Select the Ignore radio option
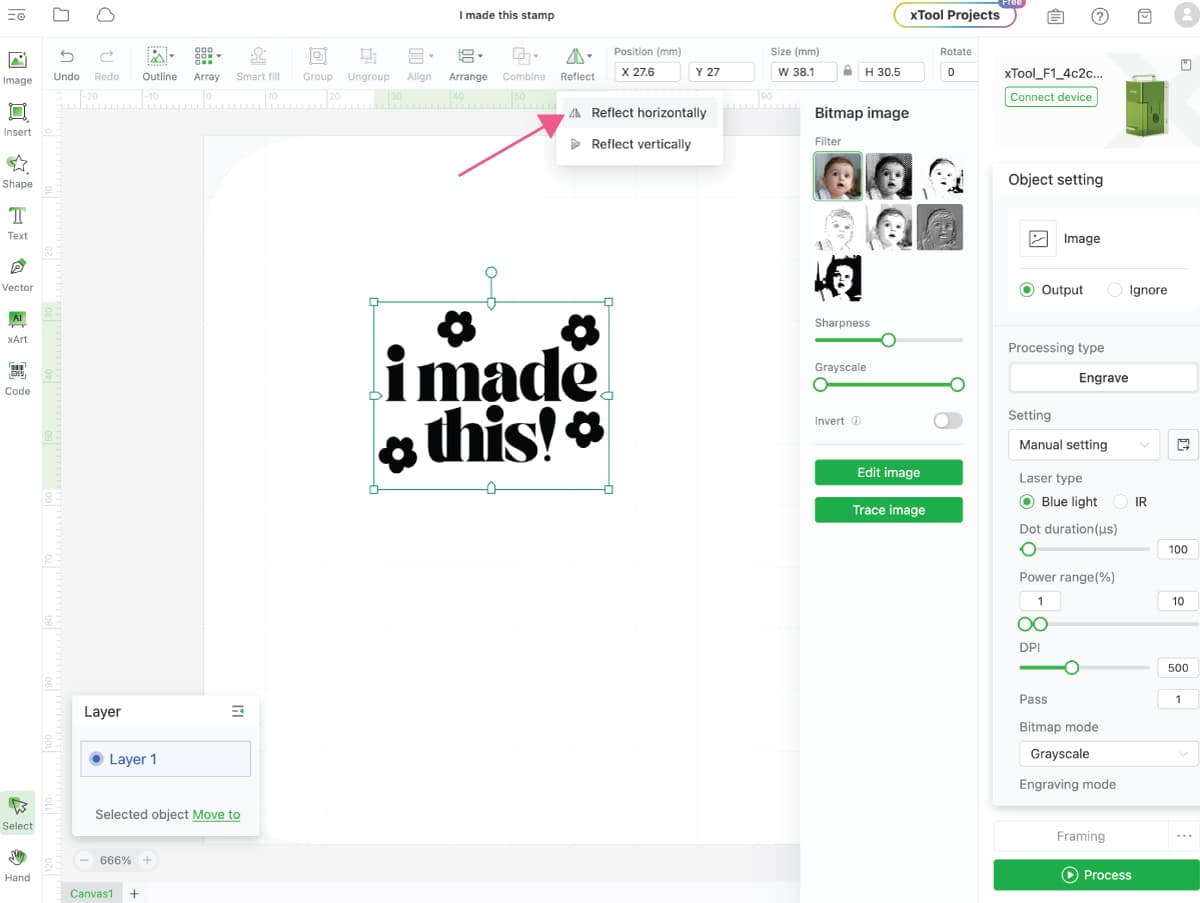Viewport: 1200px width, 903px height. (x=1115, y=290)
